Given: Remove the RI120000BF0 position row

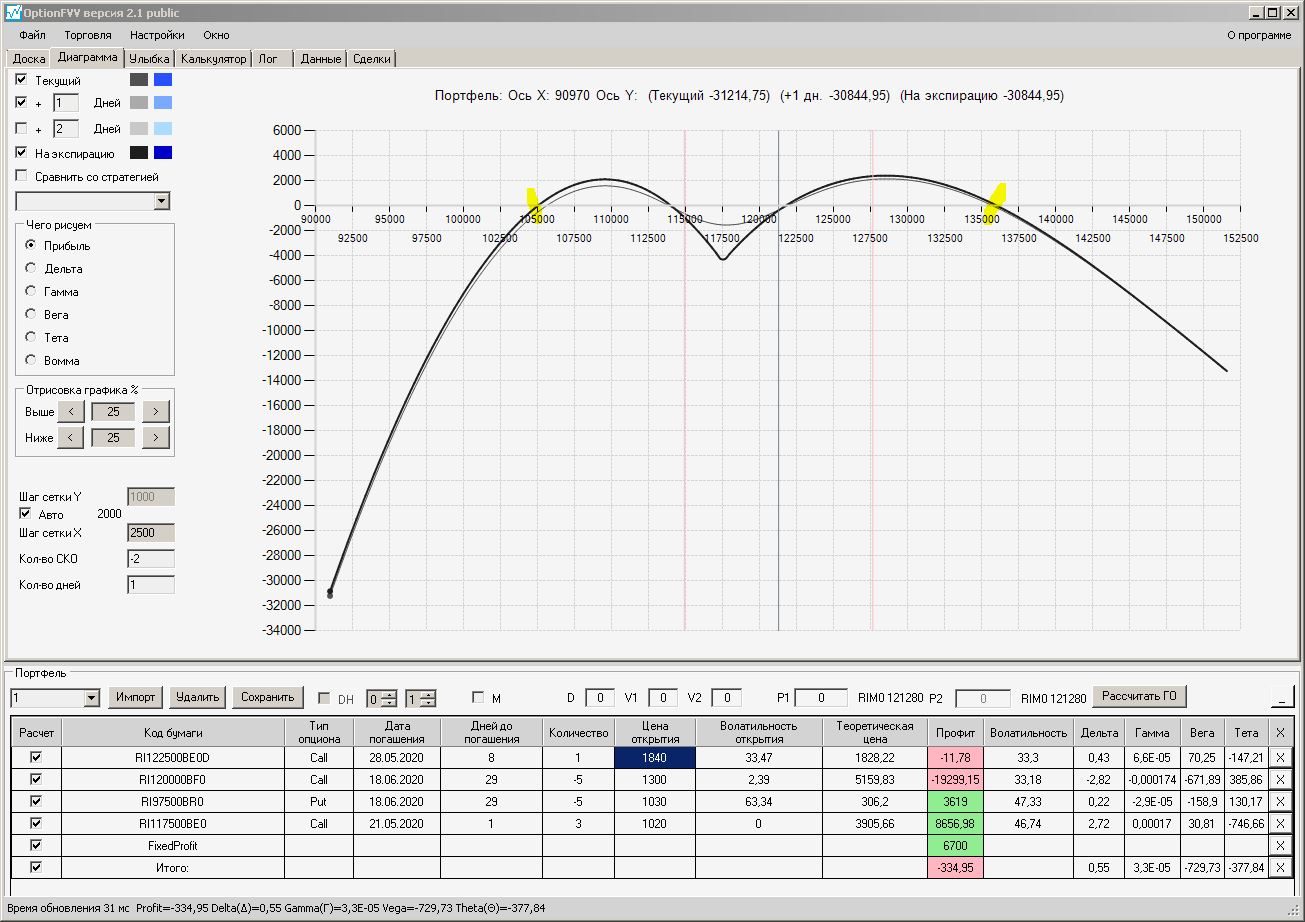Looking at the screenshot, I should tap(1280, 779).
